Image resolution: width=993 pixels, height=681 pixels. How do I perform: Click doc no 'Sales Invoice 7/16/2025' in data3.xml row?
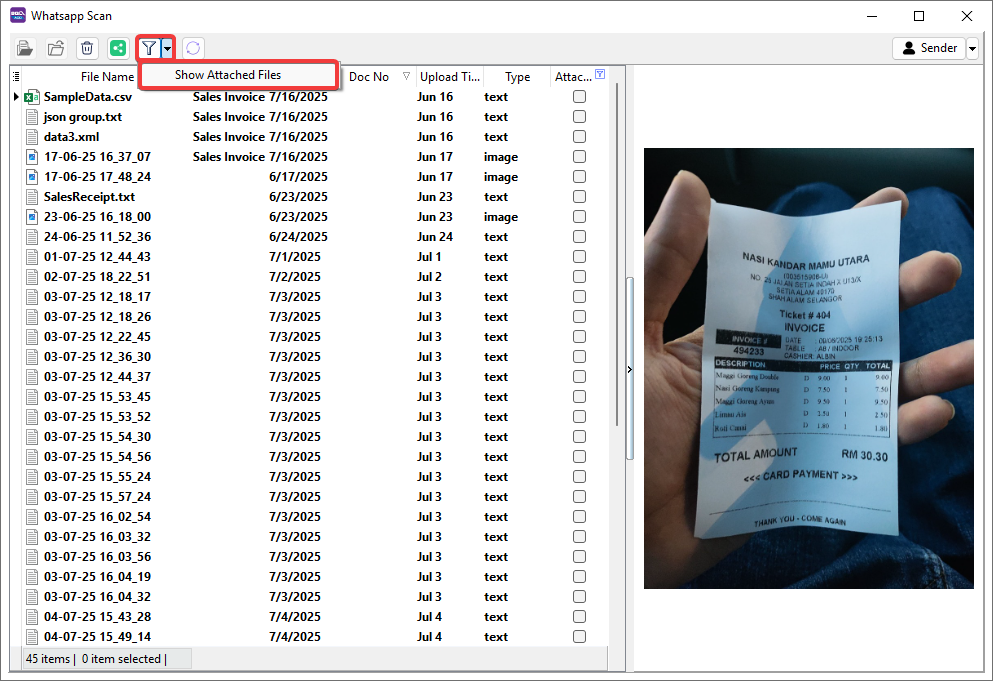(260, 137)
